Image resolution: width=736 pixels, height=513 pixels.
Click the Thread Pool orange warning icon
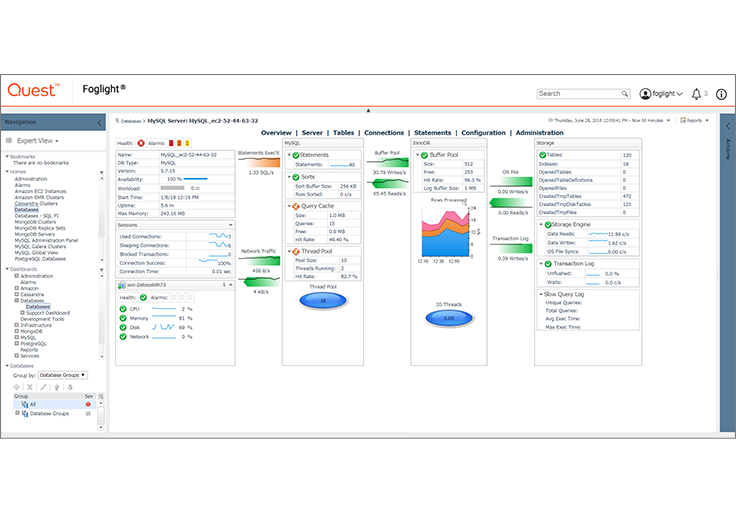pyautogui.click(x=296, y=252)
